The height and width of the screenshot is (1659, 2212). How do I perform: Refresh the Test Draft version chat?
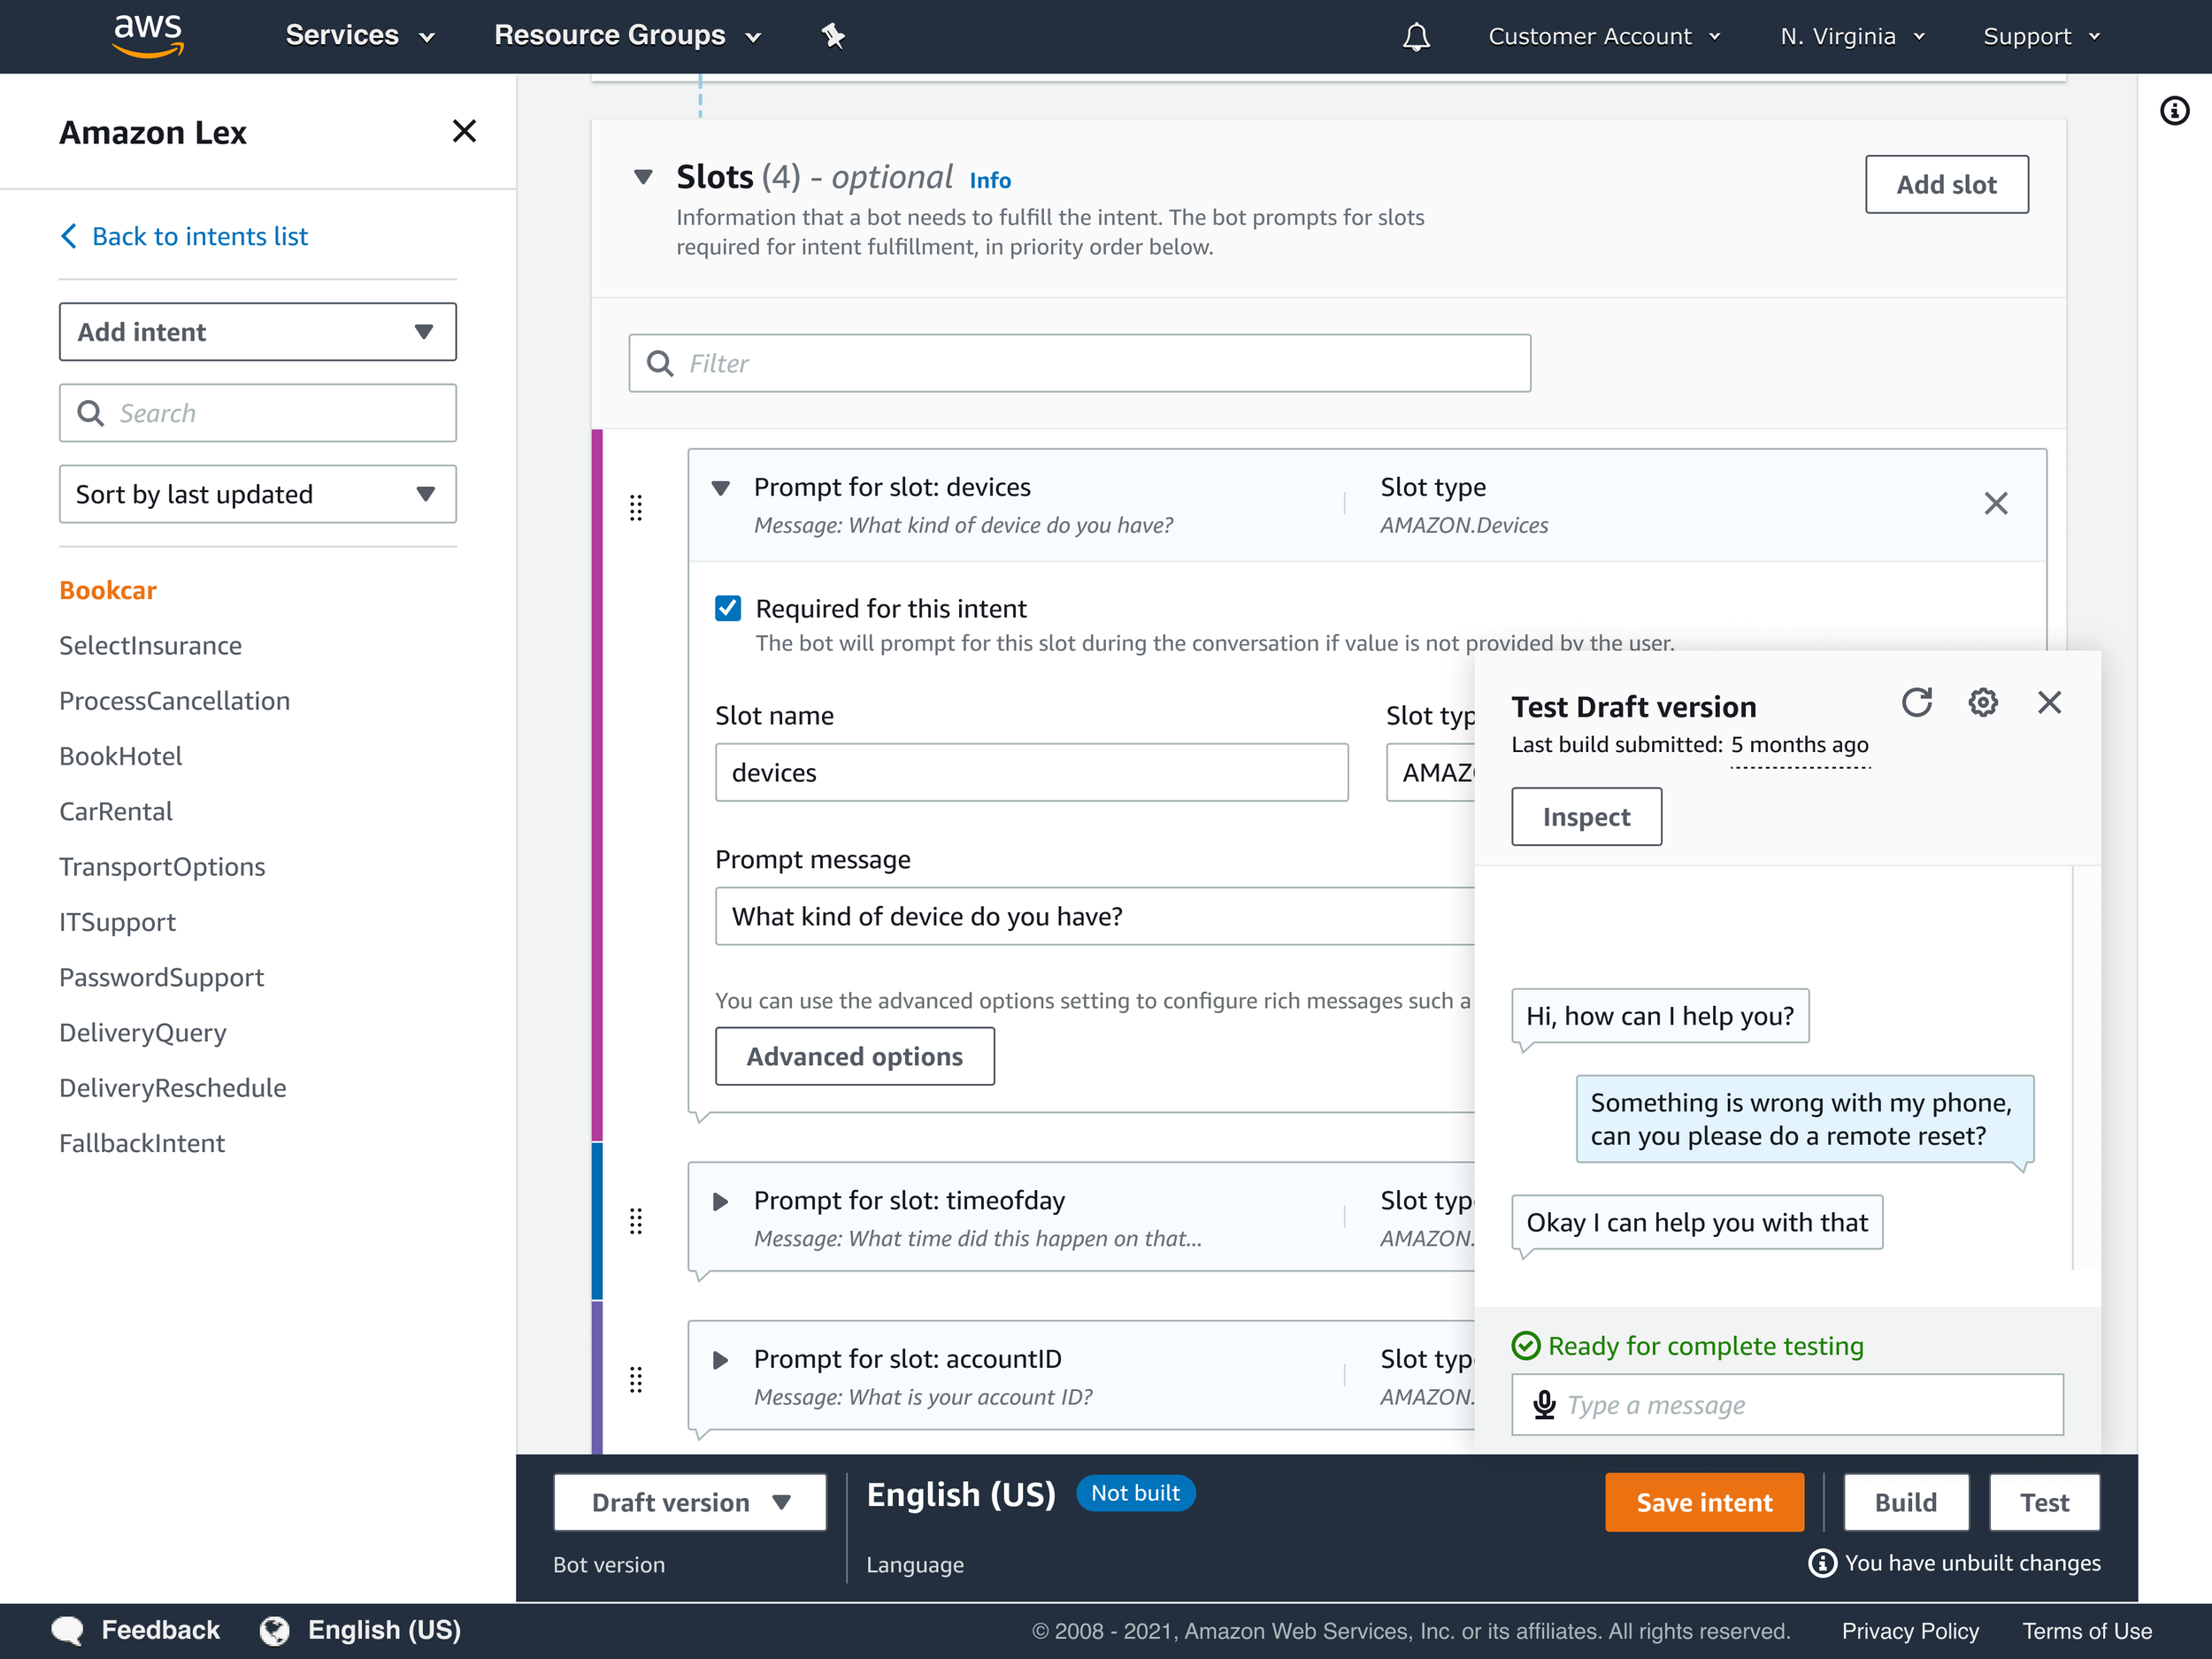[x=1916, y=702]
